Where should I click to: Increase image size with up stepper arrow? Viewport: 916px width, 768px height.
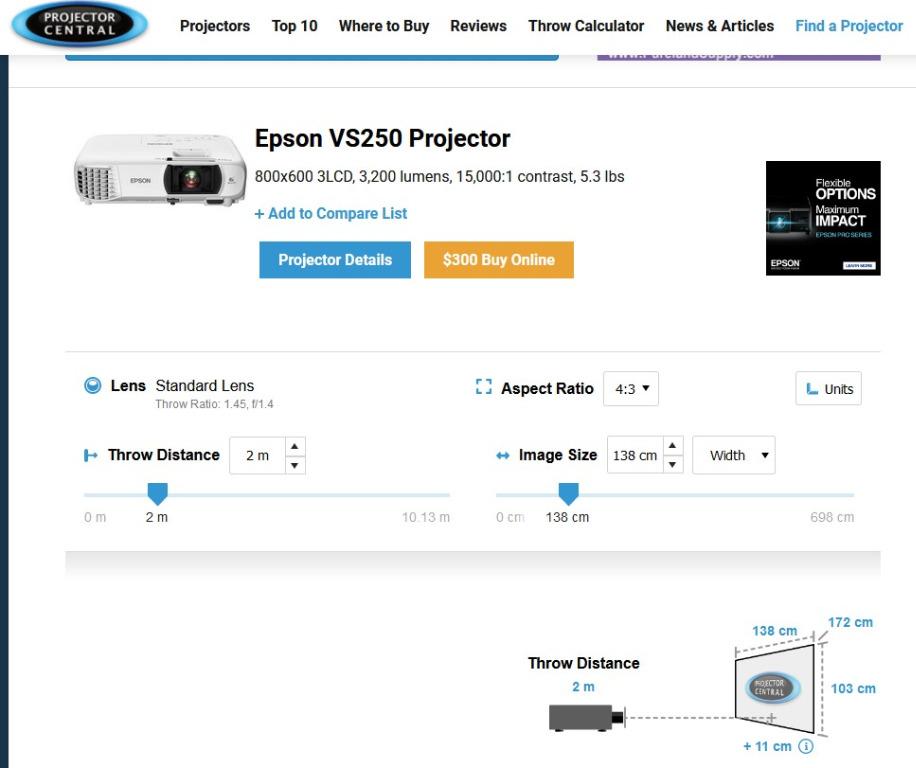pos(673,447)
